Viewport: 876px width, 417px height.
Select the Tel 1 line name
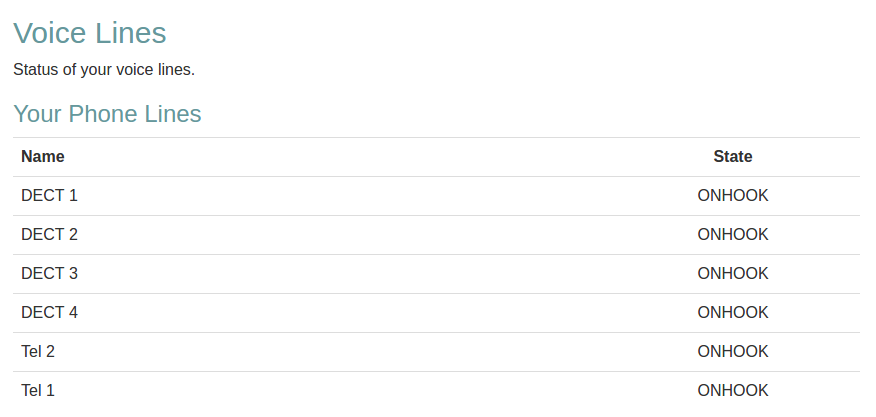38,390
